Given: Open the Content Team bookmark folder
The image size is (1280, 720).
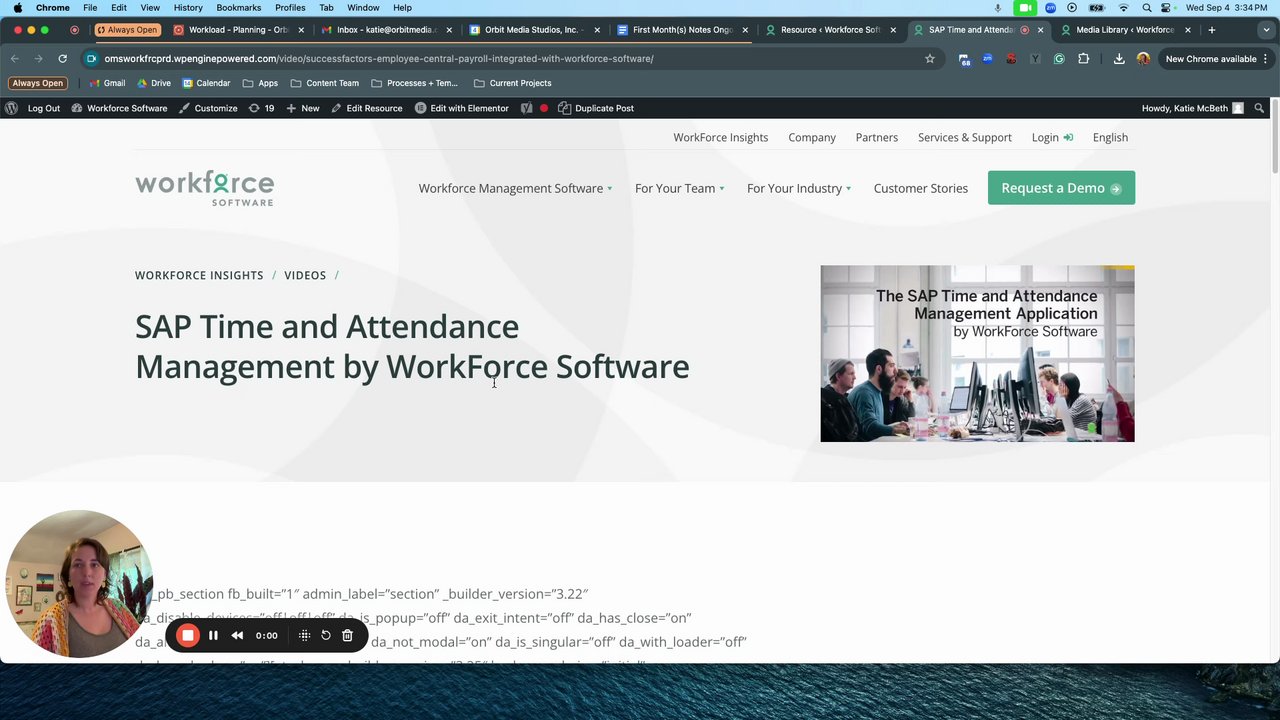Looking at the screenshot, I should coord(325,83).
